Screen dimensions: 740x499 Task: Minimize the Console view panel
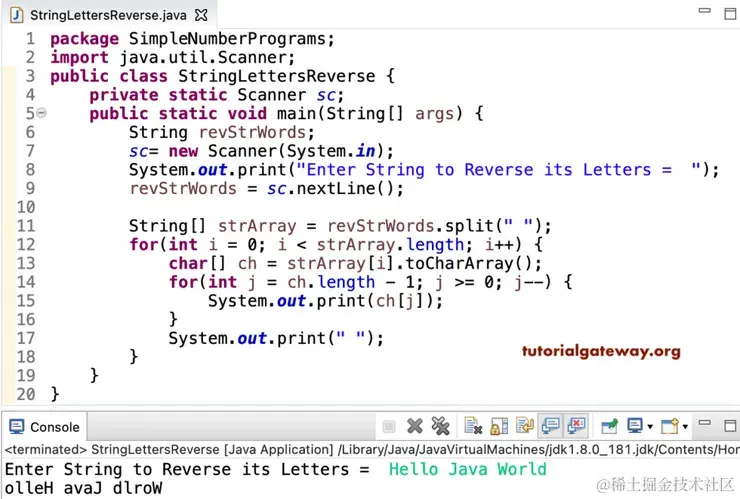705,423
